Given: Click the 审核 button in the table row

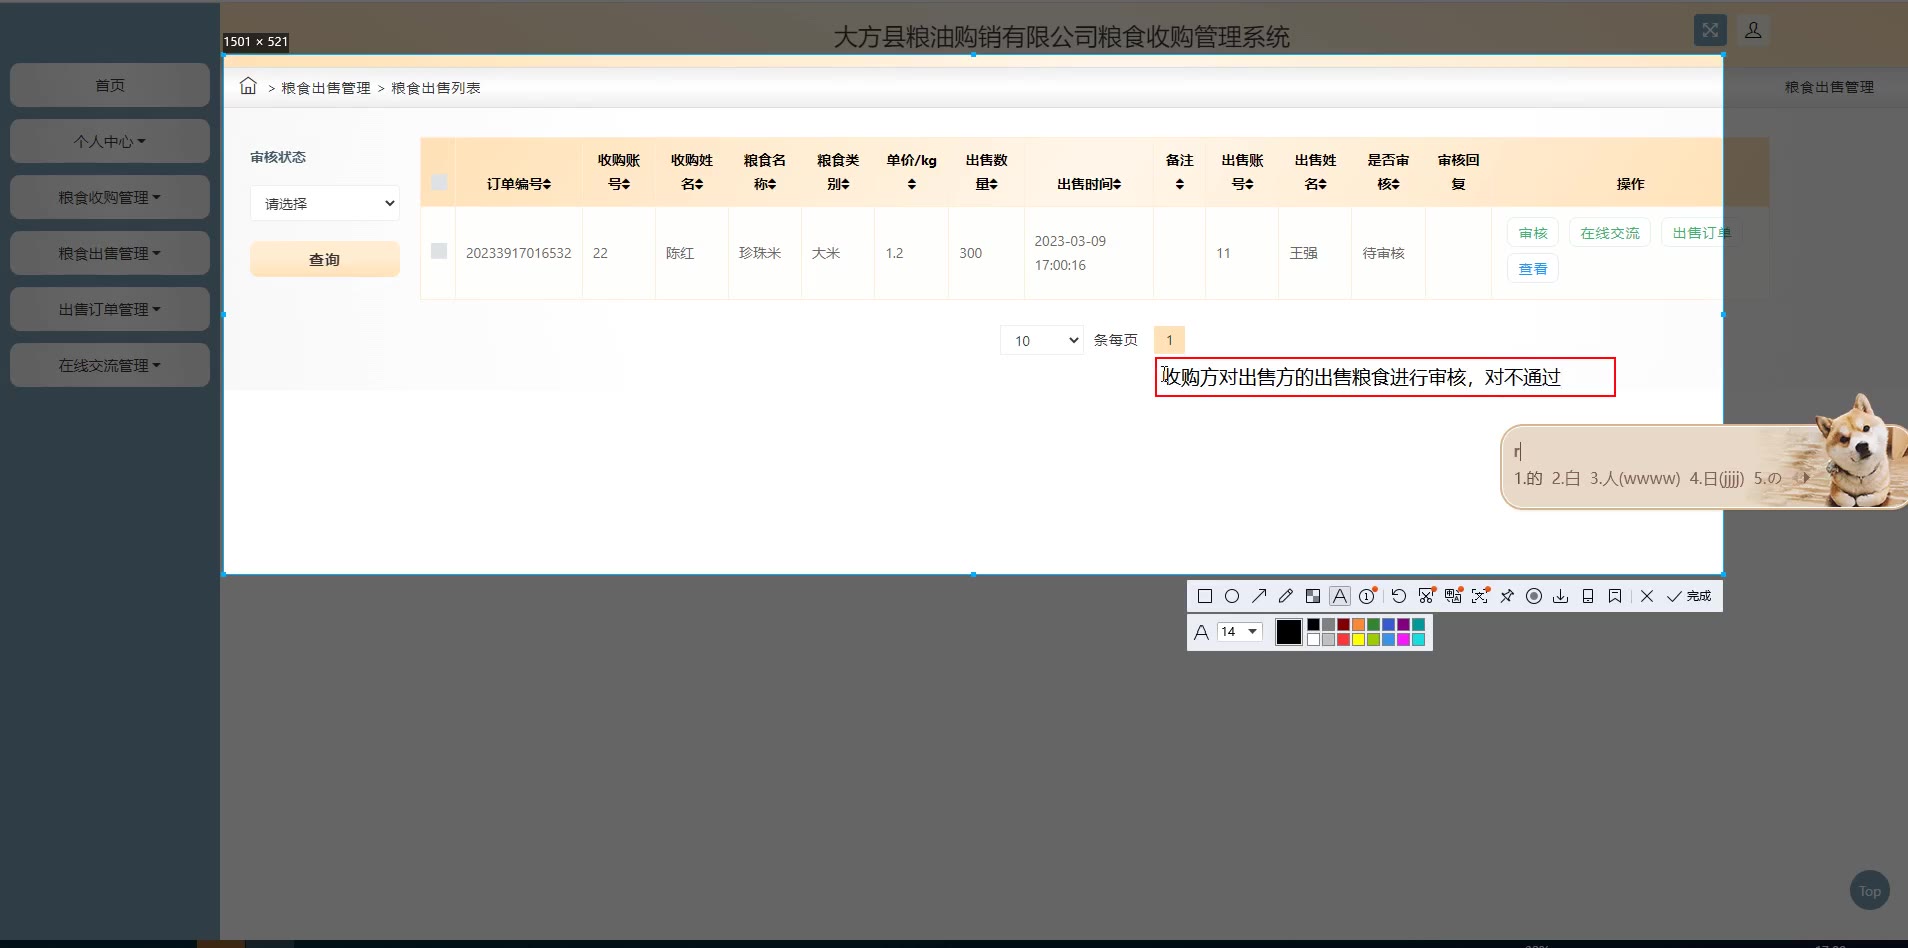Looking at the screenshot, I should [x=1533, y=233].
